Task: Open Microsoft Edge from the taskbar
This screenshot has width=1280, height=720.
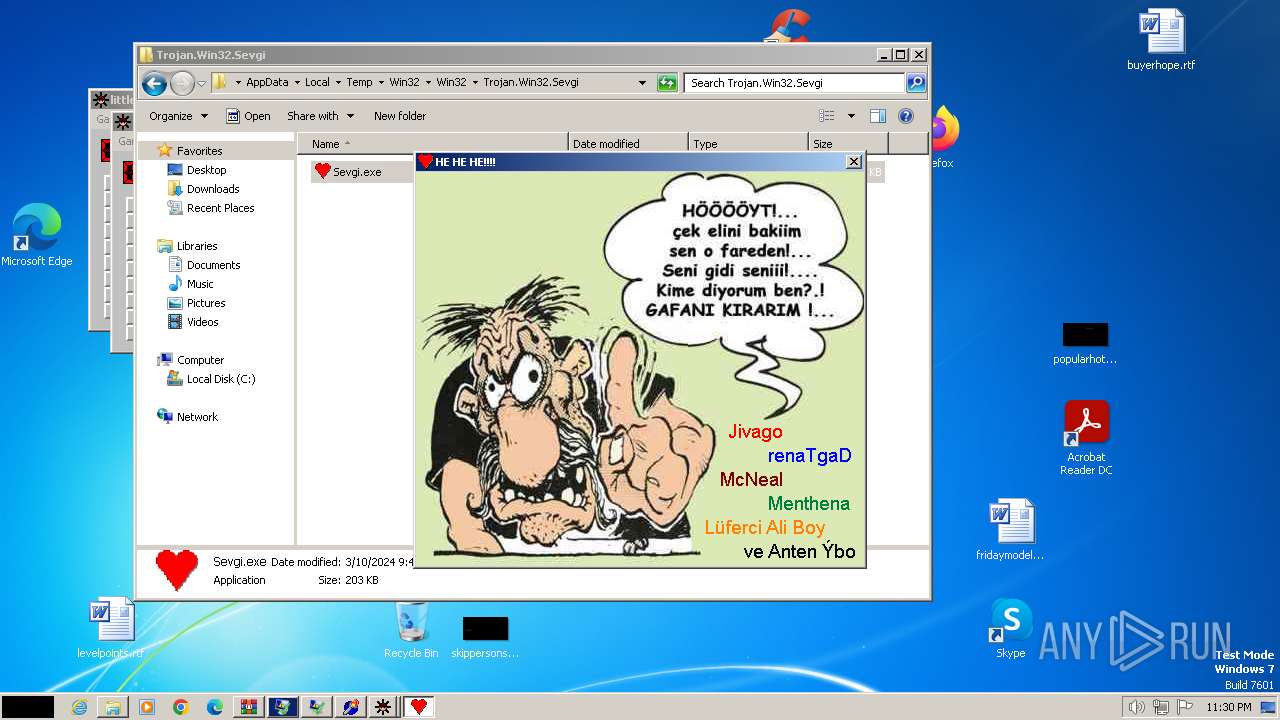Action: click(215, 707)
